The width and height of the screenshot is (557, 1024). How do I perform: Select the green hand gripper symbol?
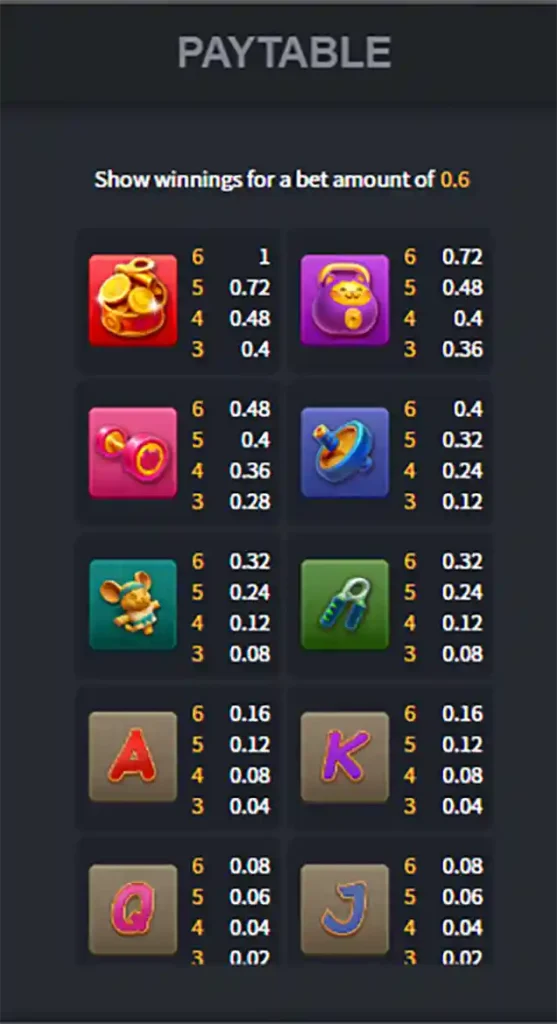(345, 605)
